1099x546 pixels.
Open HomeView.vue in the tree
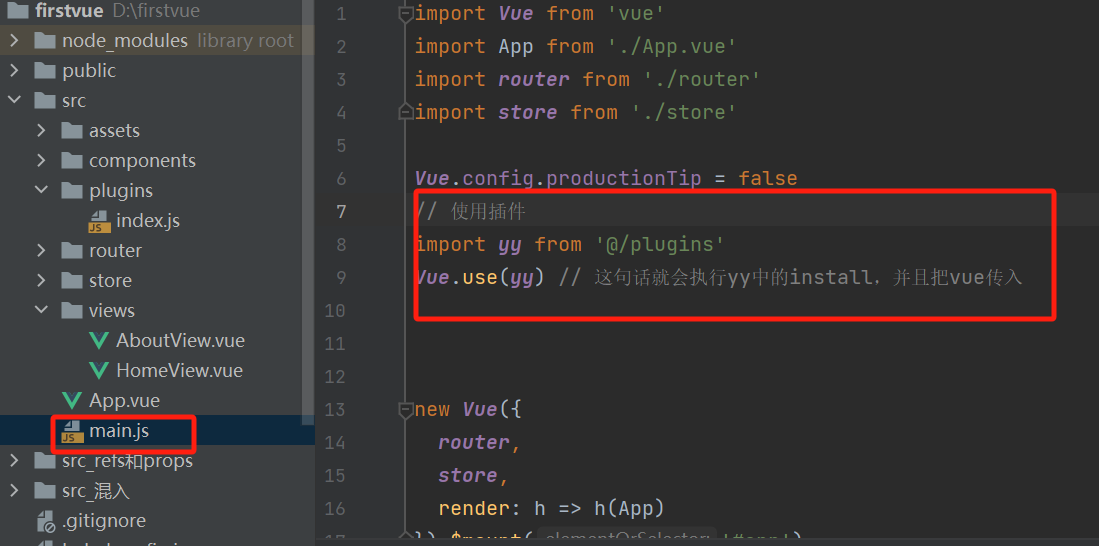(179, 370)
